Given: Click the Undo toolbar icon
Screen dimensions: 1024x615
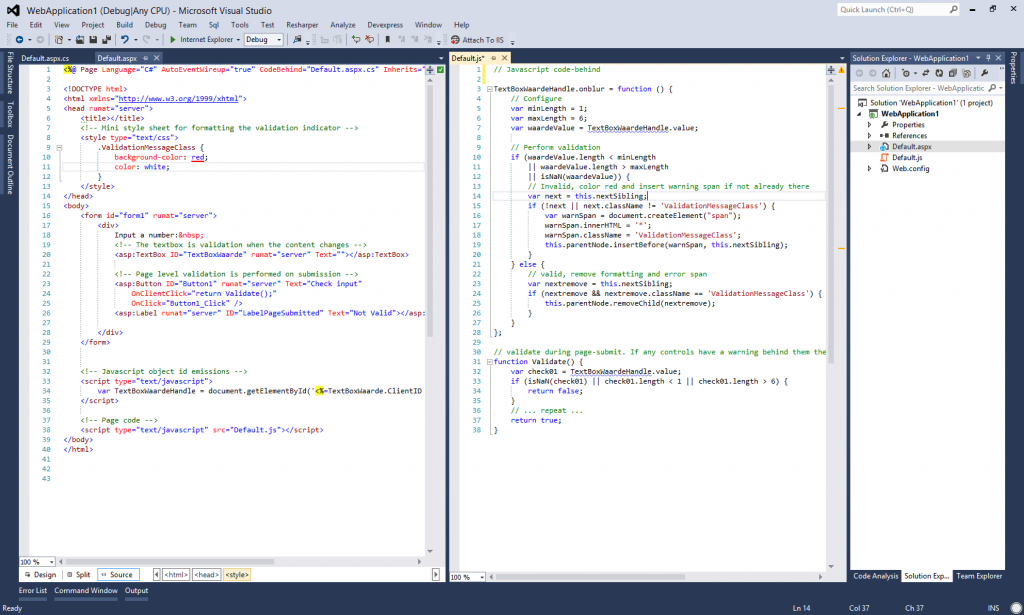Looking at the screenshot, I should (124, 40).
